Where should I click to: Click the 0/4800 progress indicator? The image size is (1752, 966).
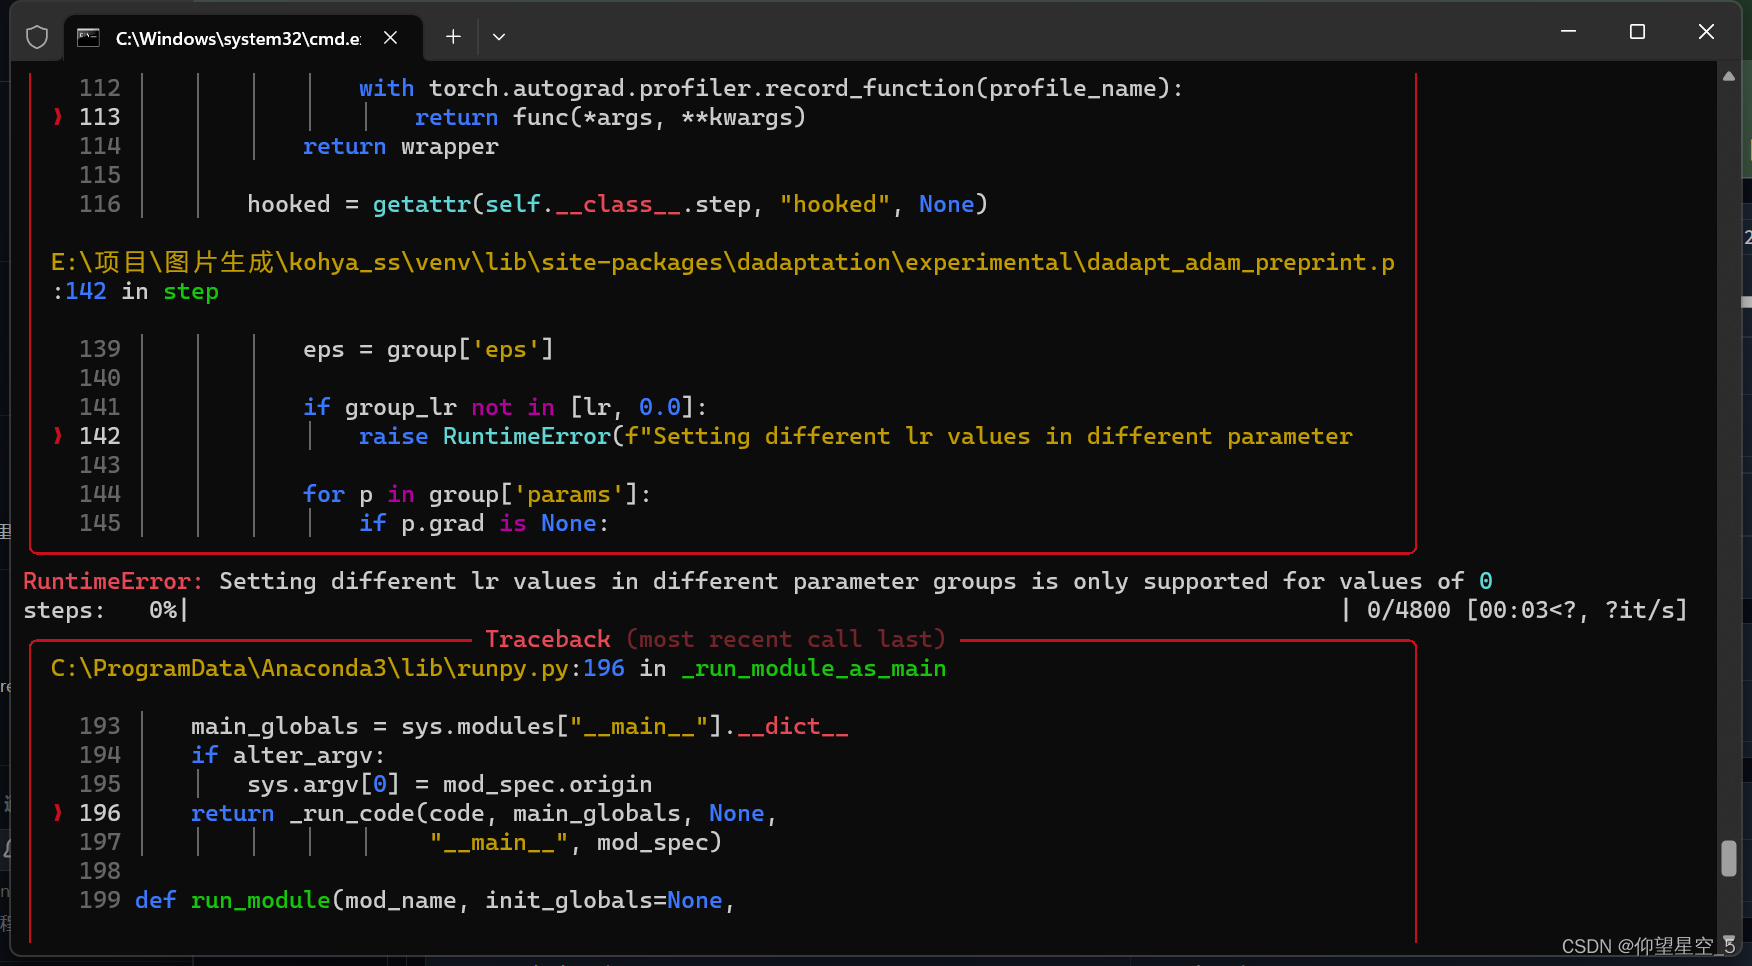tap(1408, 610)
